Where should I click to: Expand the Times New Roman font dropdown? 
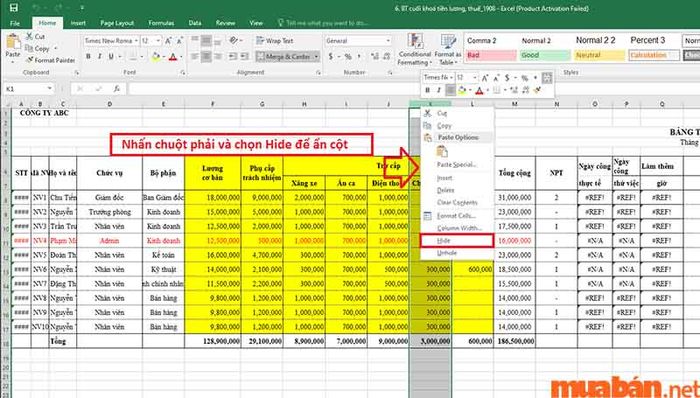135,41
